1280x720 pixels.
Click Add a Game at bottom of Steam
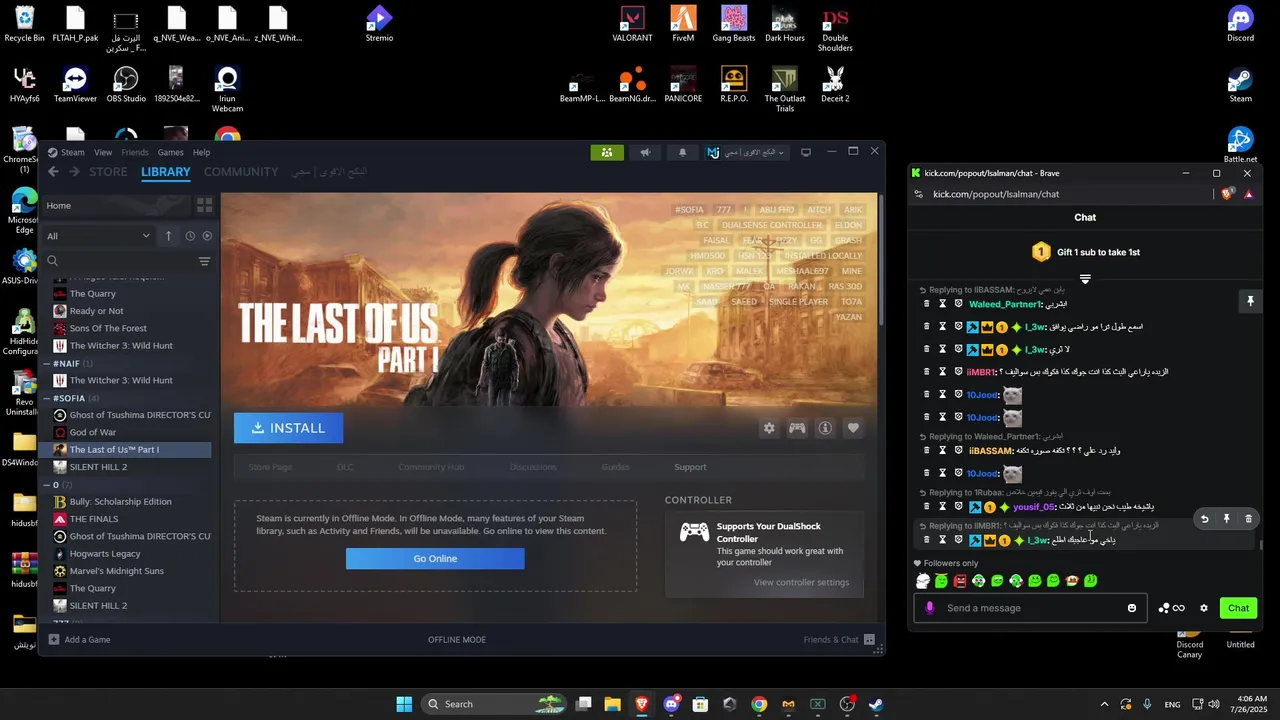[80, 640]
